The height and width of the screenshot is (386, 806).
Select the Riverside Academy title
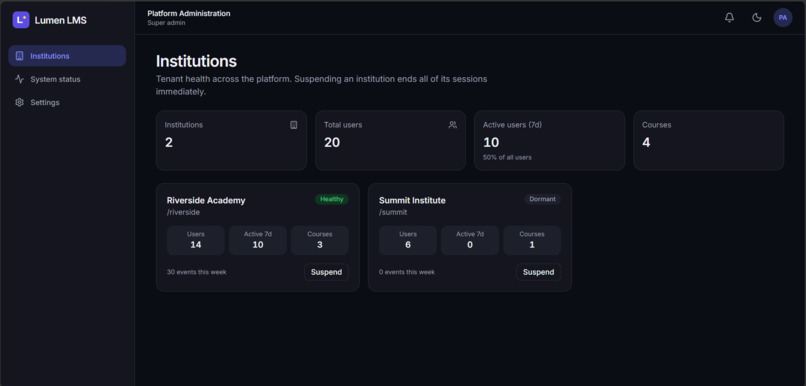pyautogui.click(x=206, y=200)
